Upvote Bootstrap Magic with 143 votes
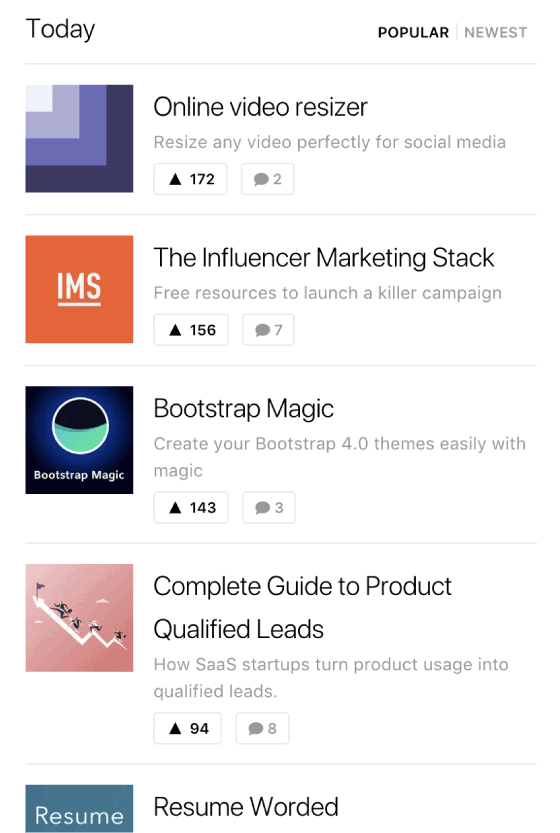560x833 pixels. tap(191, 507)
